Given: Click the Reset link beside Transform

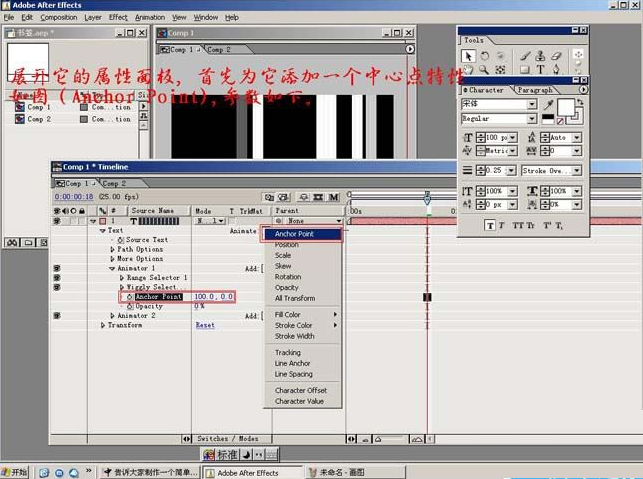Looking at the screenshot, I should click(x=204, y=325).
